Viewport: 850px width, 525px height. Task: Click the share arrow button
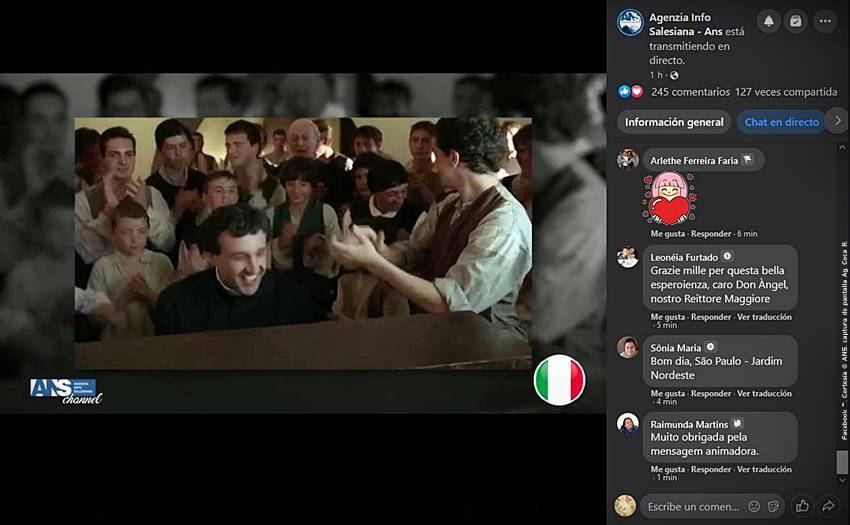pyautogui.click(x=828, y=507)
